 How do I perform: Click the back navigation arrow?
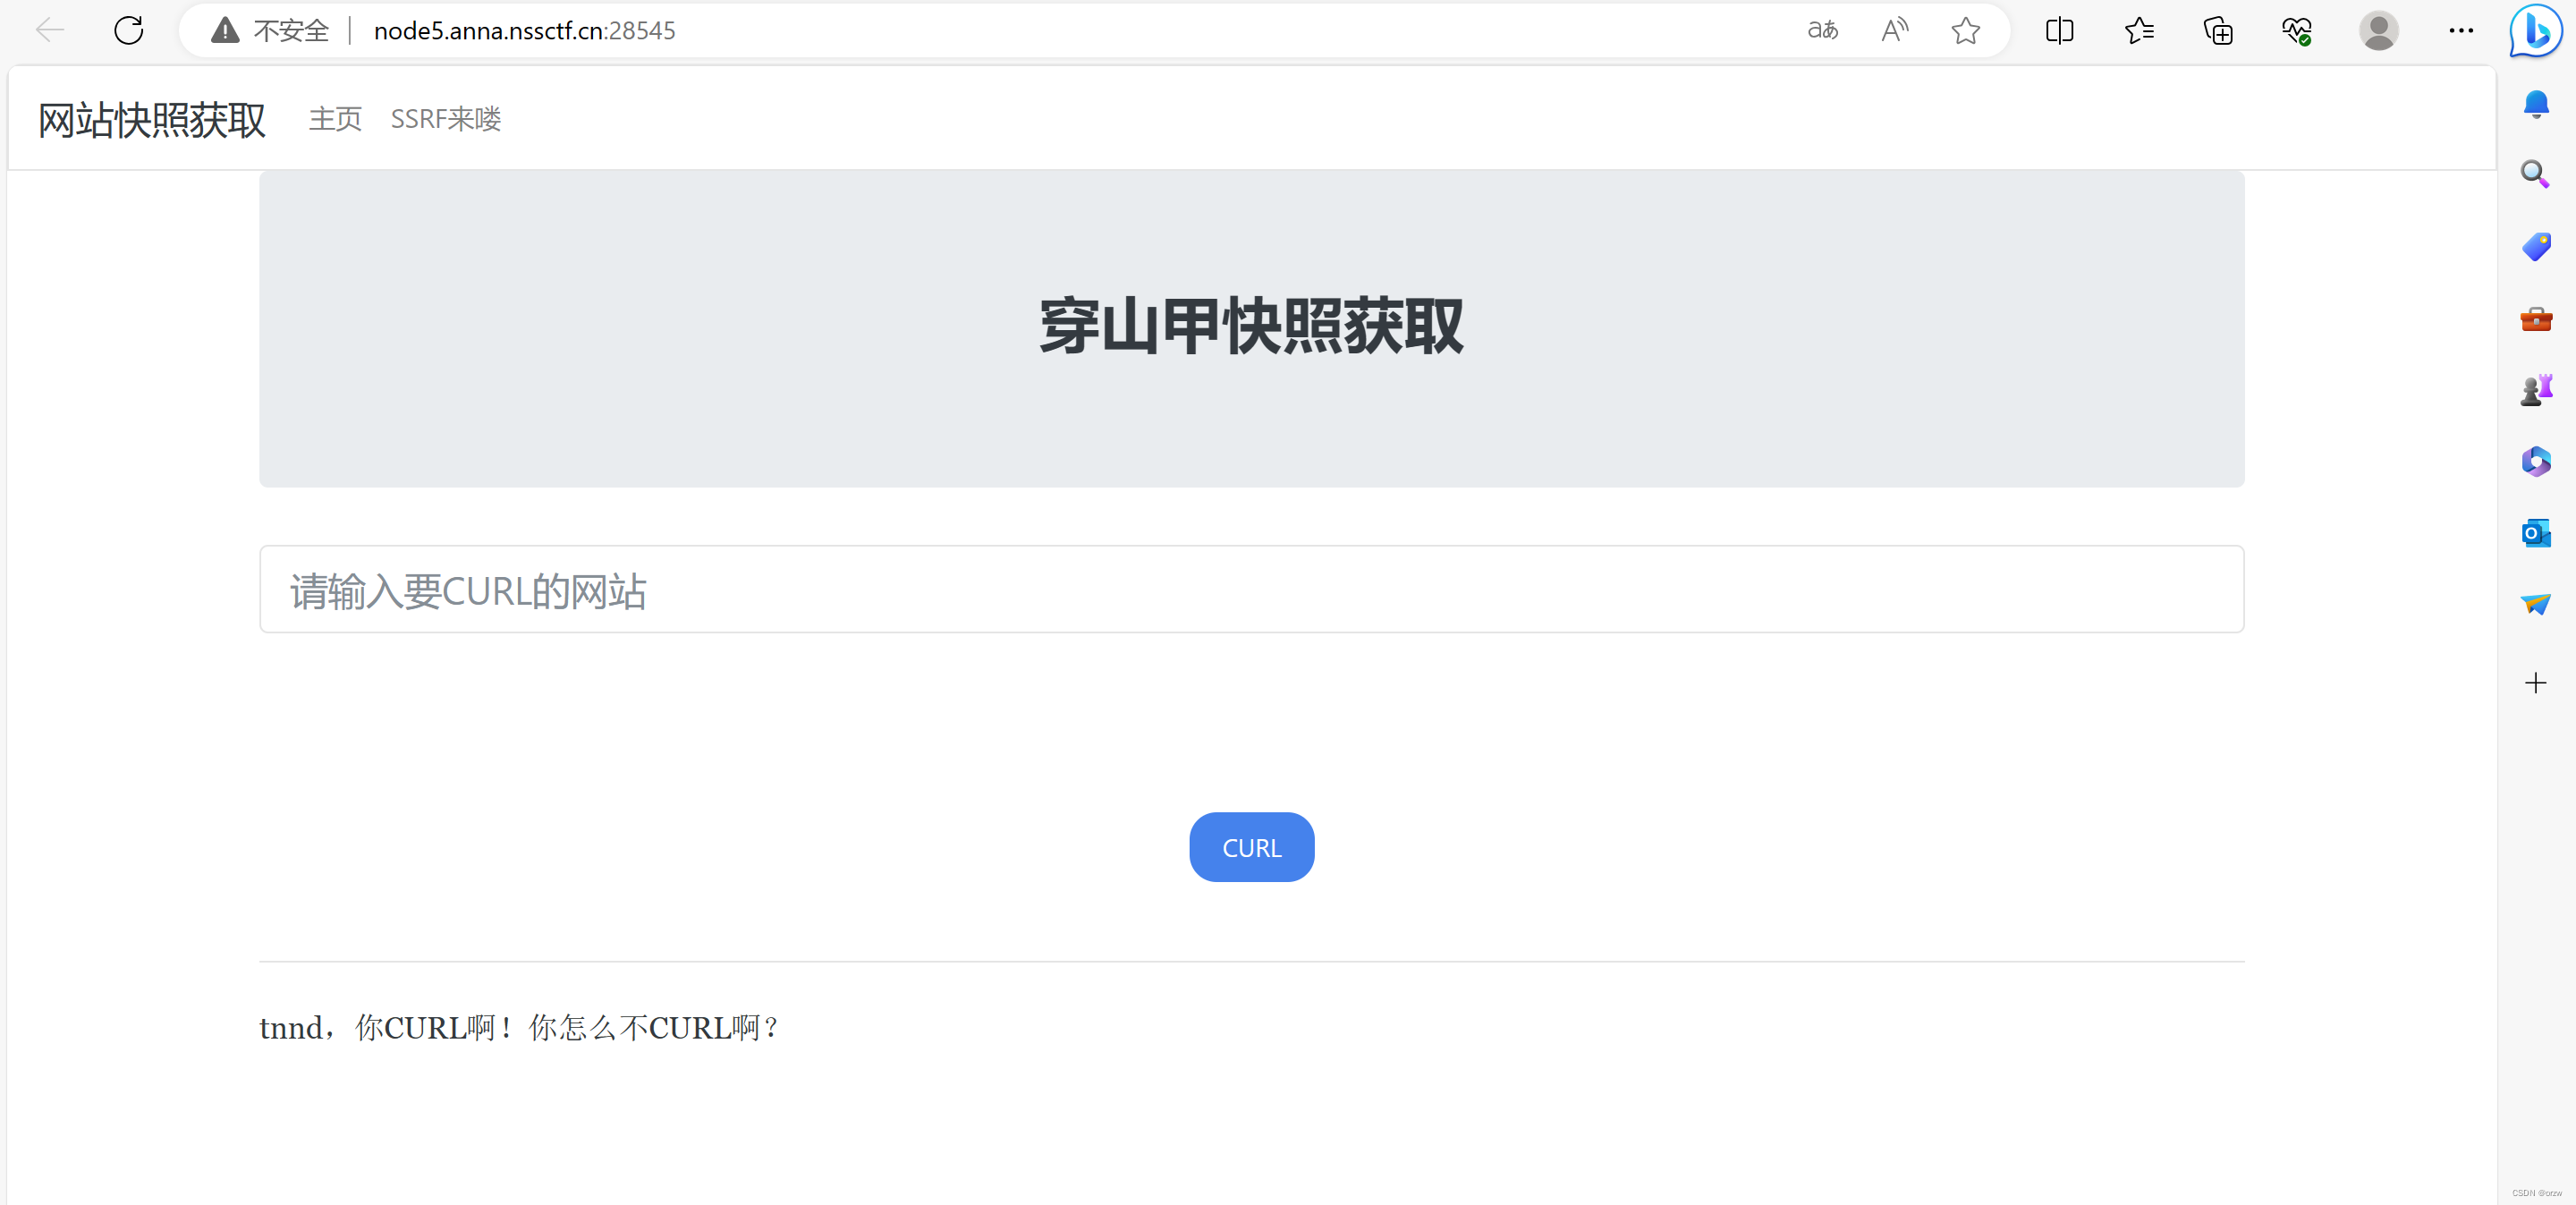pyautogui.click(x=49, y=31)
